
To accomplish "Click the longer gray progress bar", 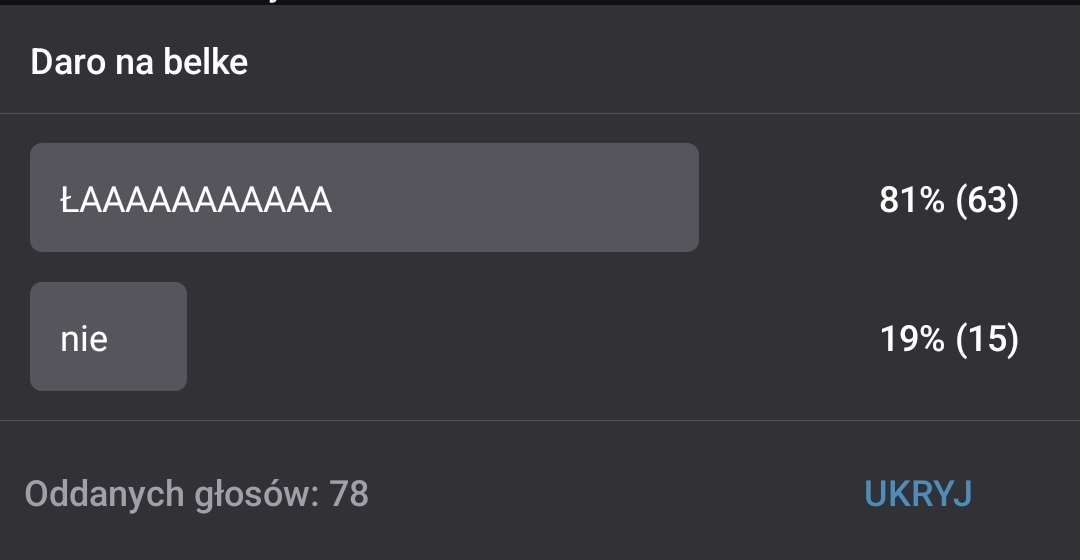I will point(364,198).
